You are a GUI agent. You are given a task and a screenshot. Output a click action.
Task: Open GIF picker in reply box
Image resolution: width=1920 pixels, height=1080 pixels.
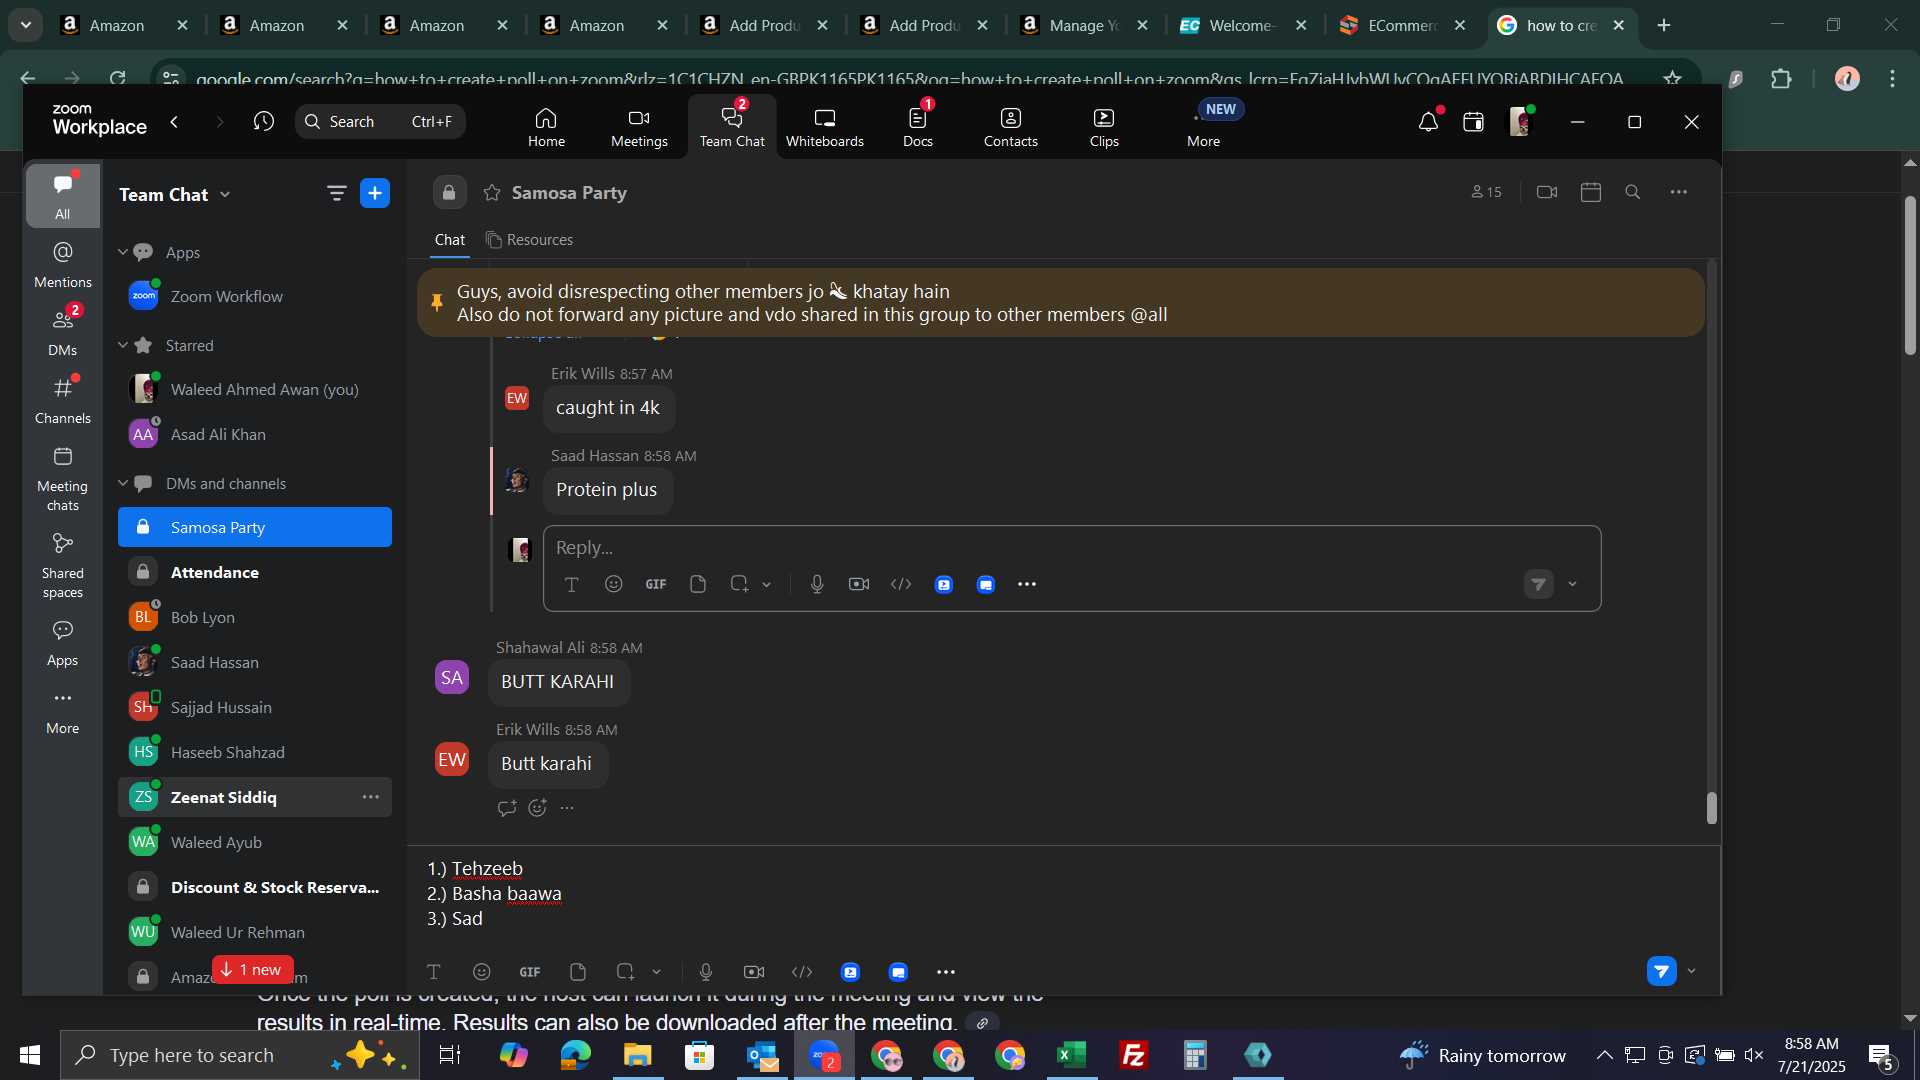[656, 585]
